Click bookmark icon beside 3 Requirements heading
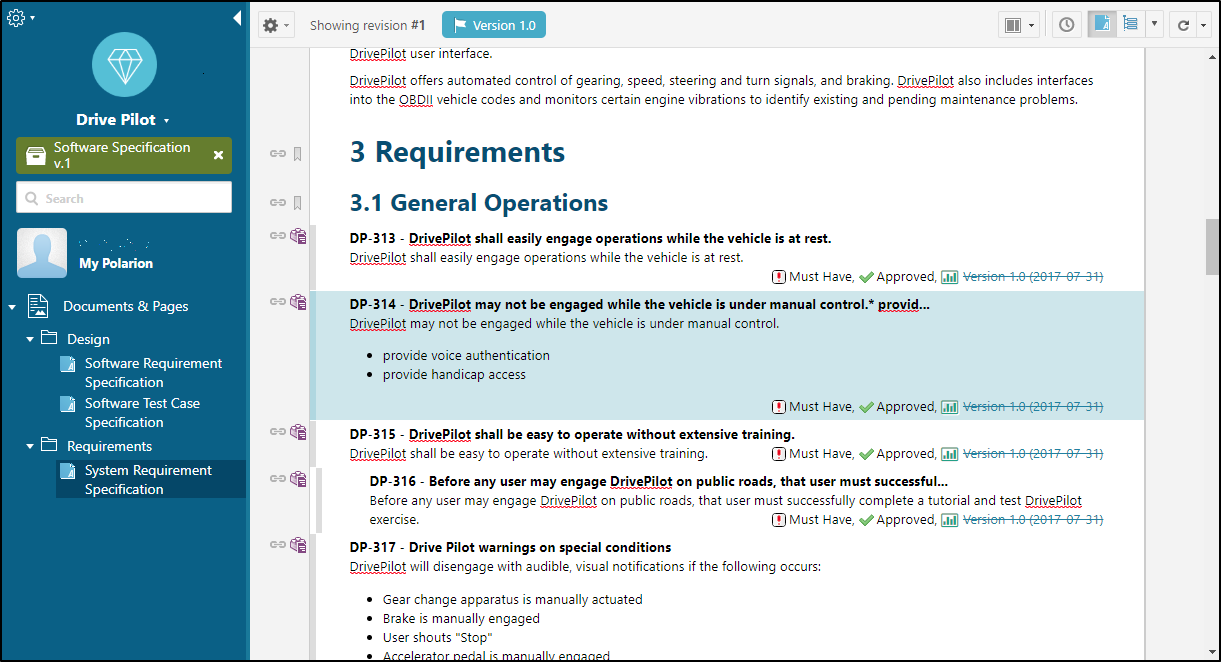 pos(297,154)
